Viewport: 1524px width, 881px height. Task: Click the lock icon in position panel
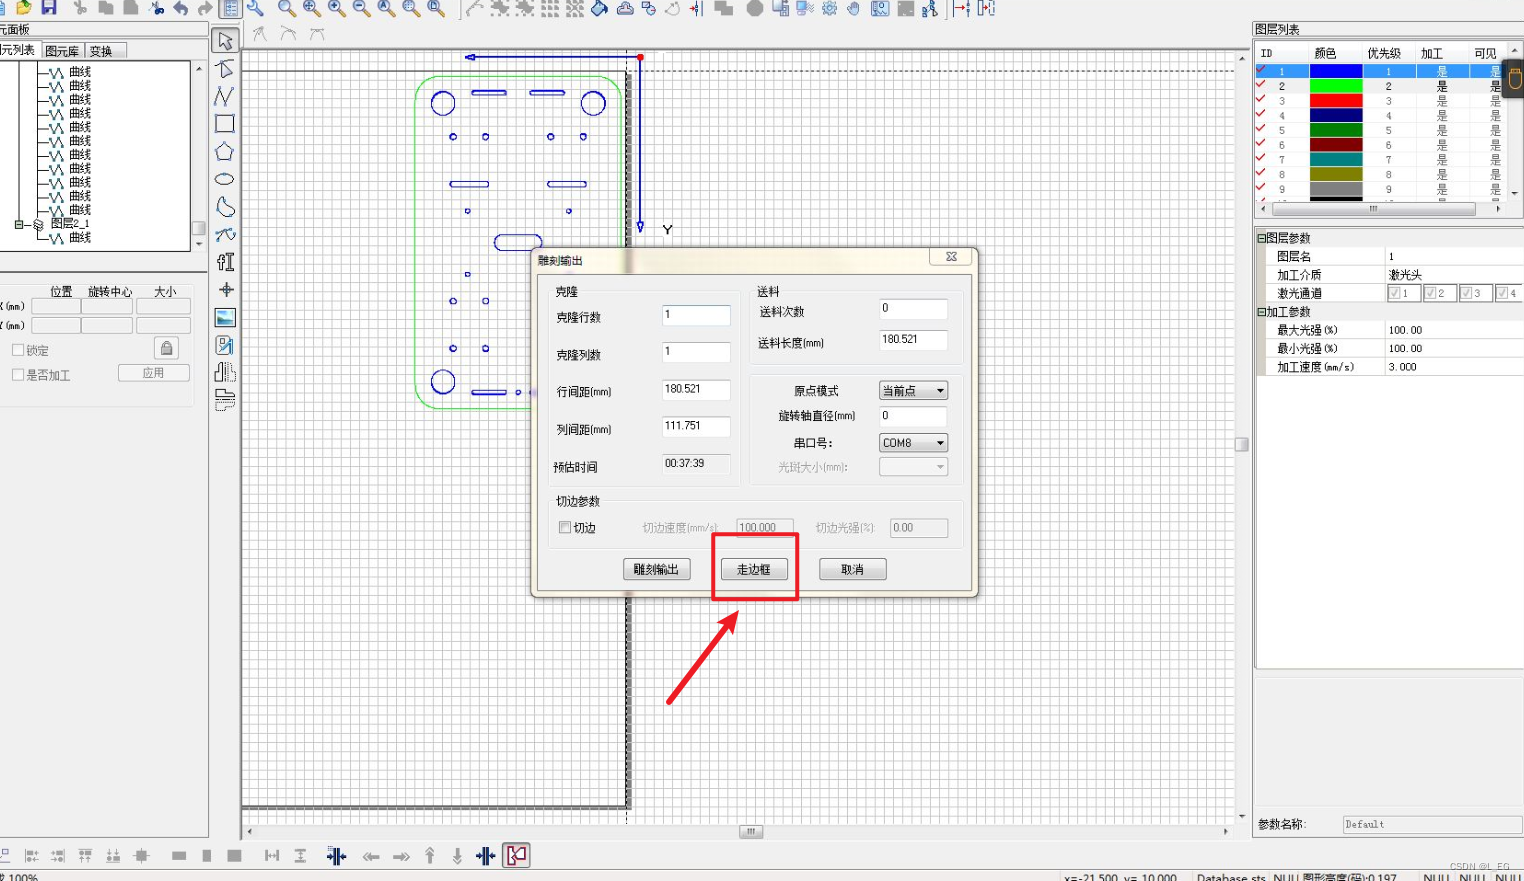[x=166, y=348]
